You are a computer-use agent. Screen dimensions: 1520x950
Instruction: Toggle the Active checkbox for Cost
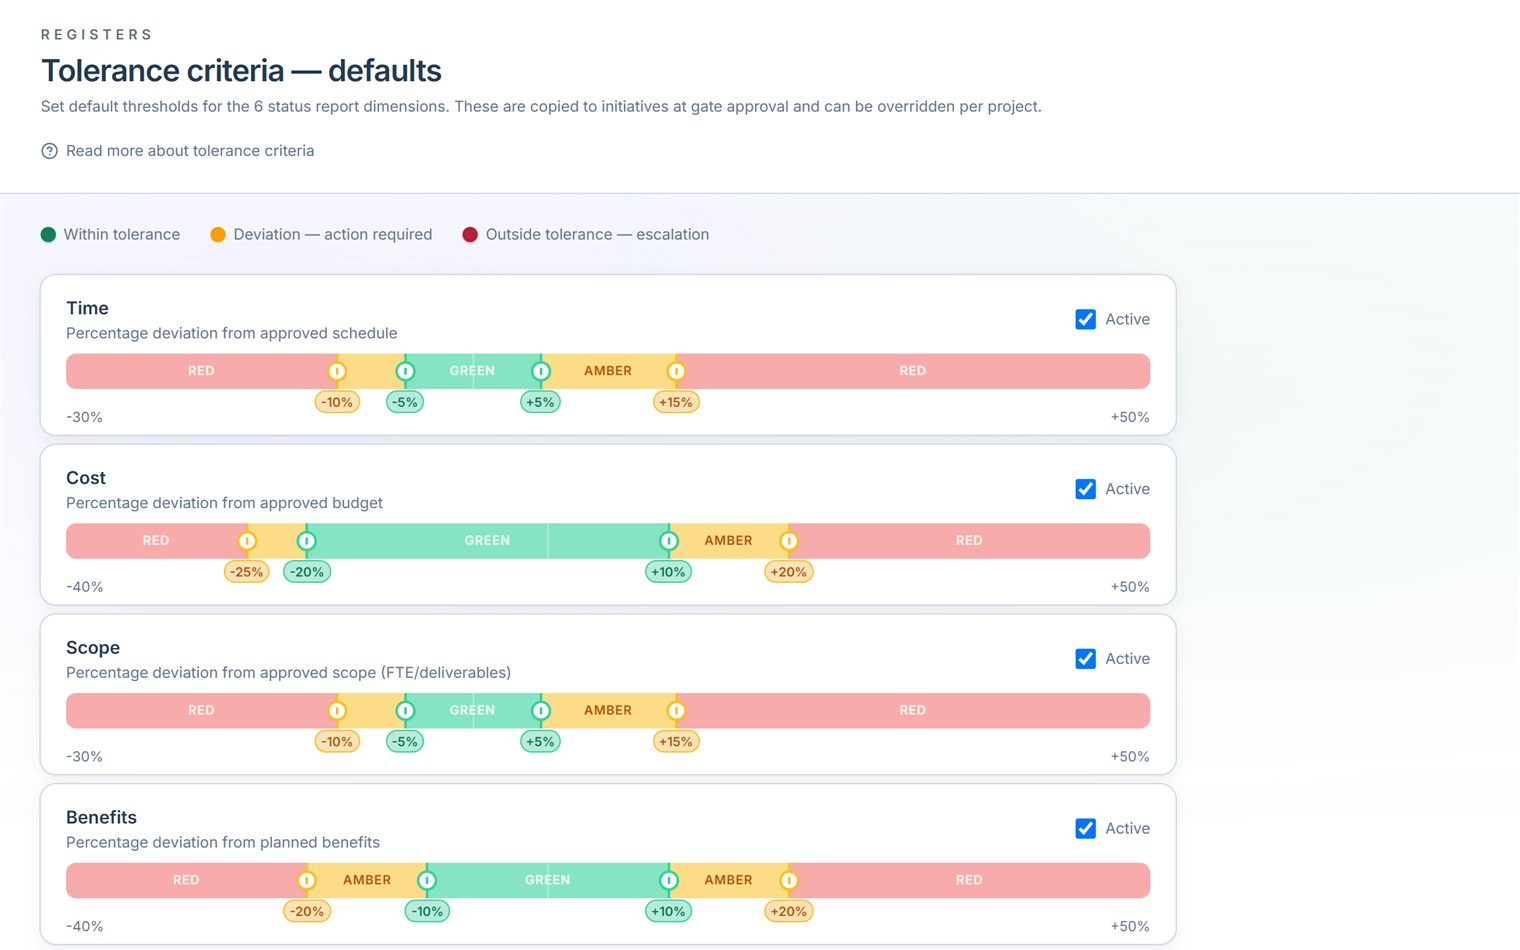click(1085, 489)
